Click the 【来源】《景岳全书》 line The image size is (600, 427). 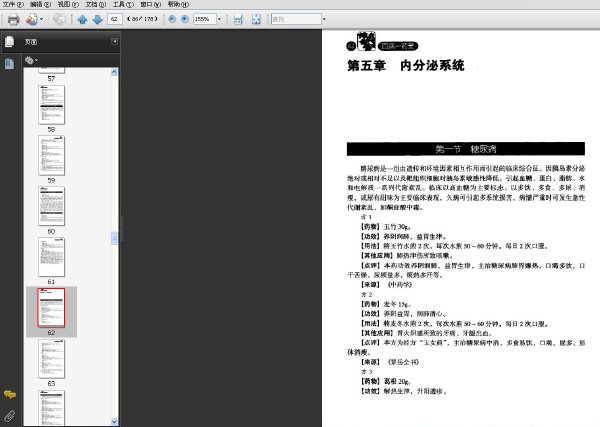click(390, 362)
